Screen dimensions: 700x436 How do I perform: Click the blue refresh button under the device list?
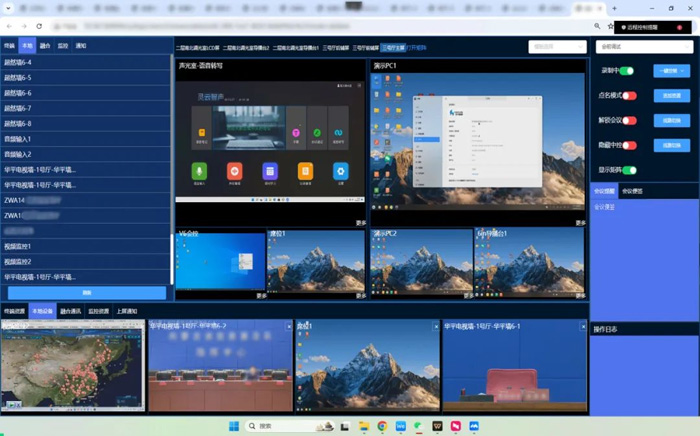(x=87, y=293)
